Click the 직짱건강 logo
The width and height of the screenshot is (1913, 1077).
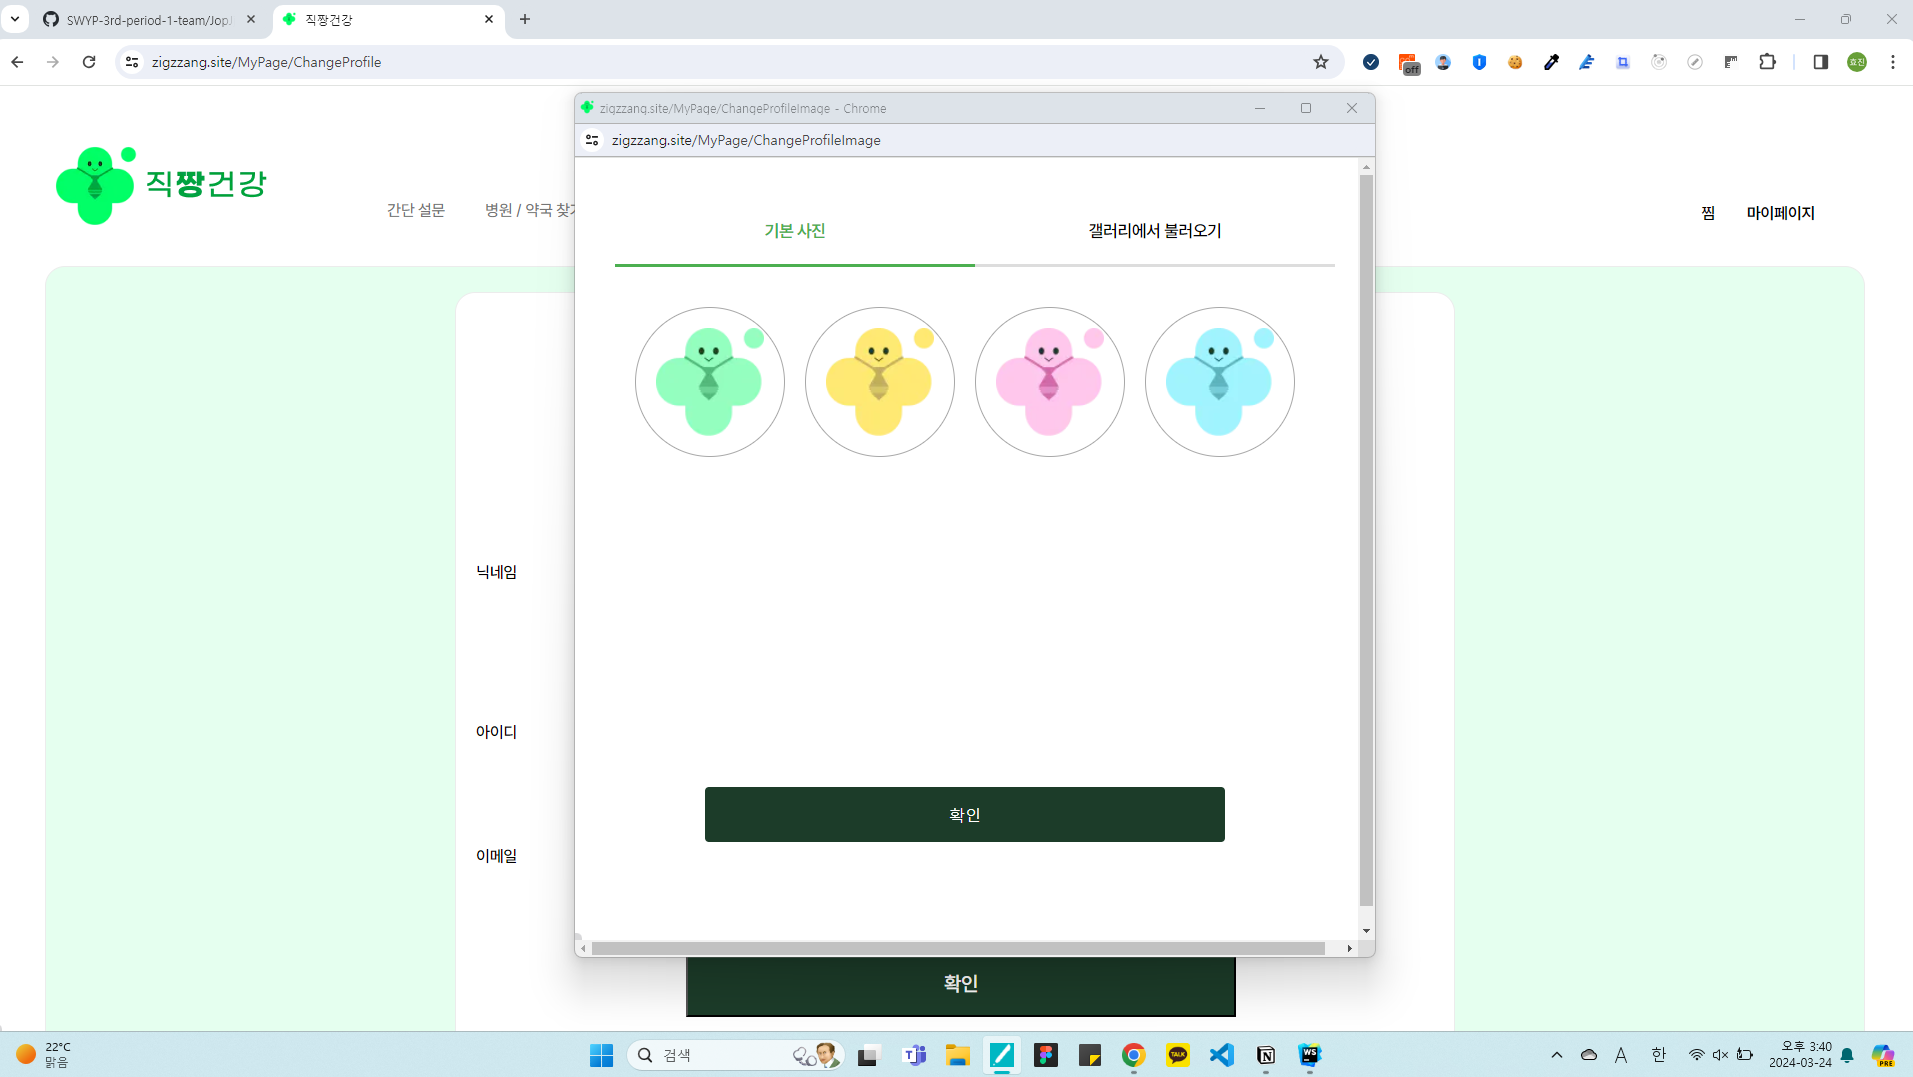162,185
